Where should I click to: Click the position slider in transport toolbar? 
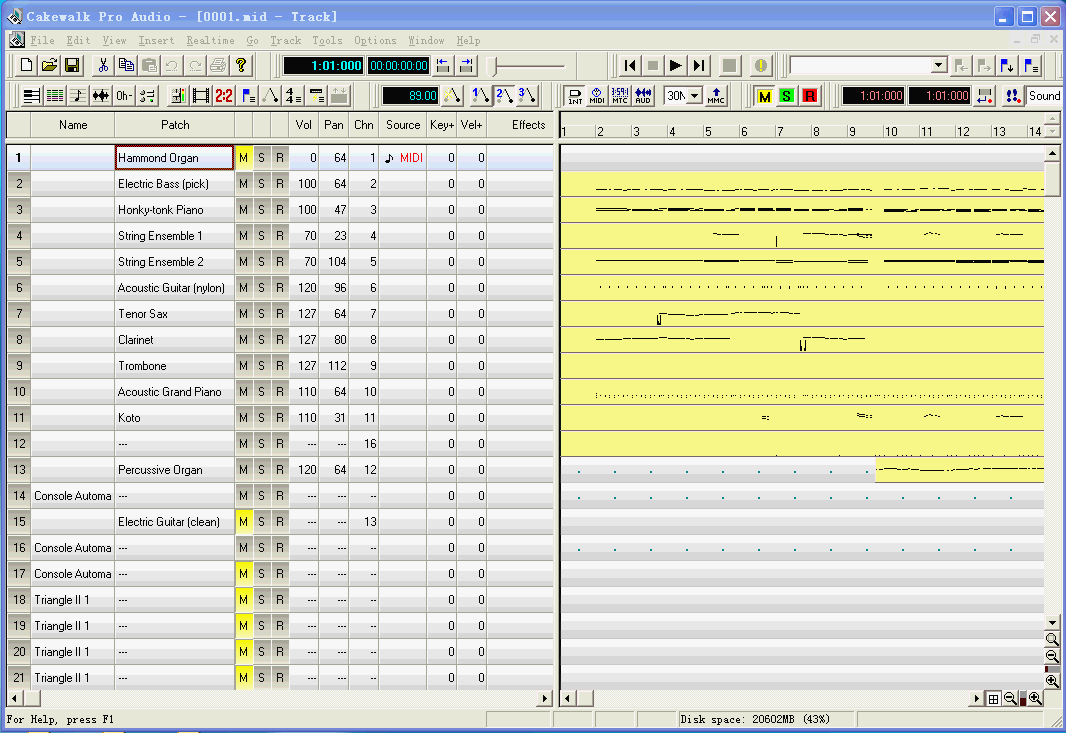[528, 66]
